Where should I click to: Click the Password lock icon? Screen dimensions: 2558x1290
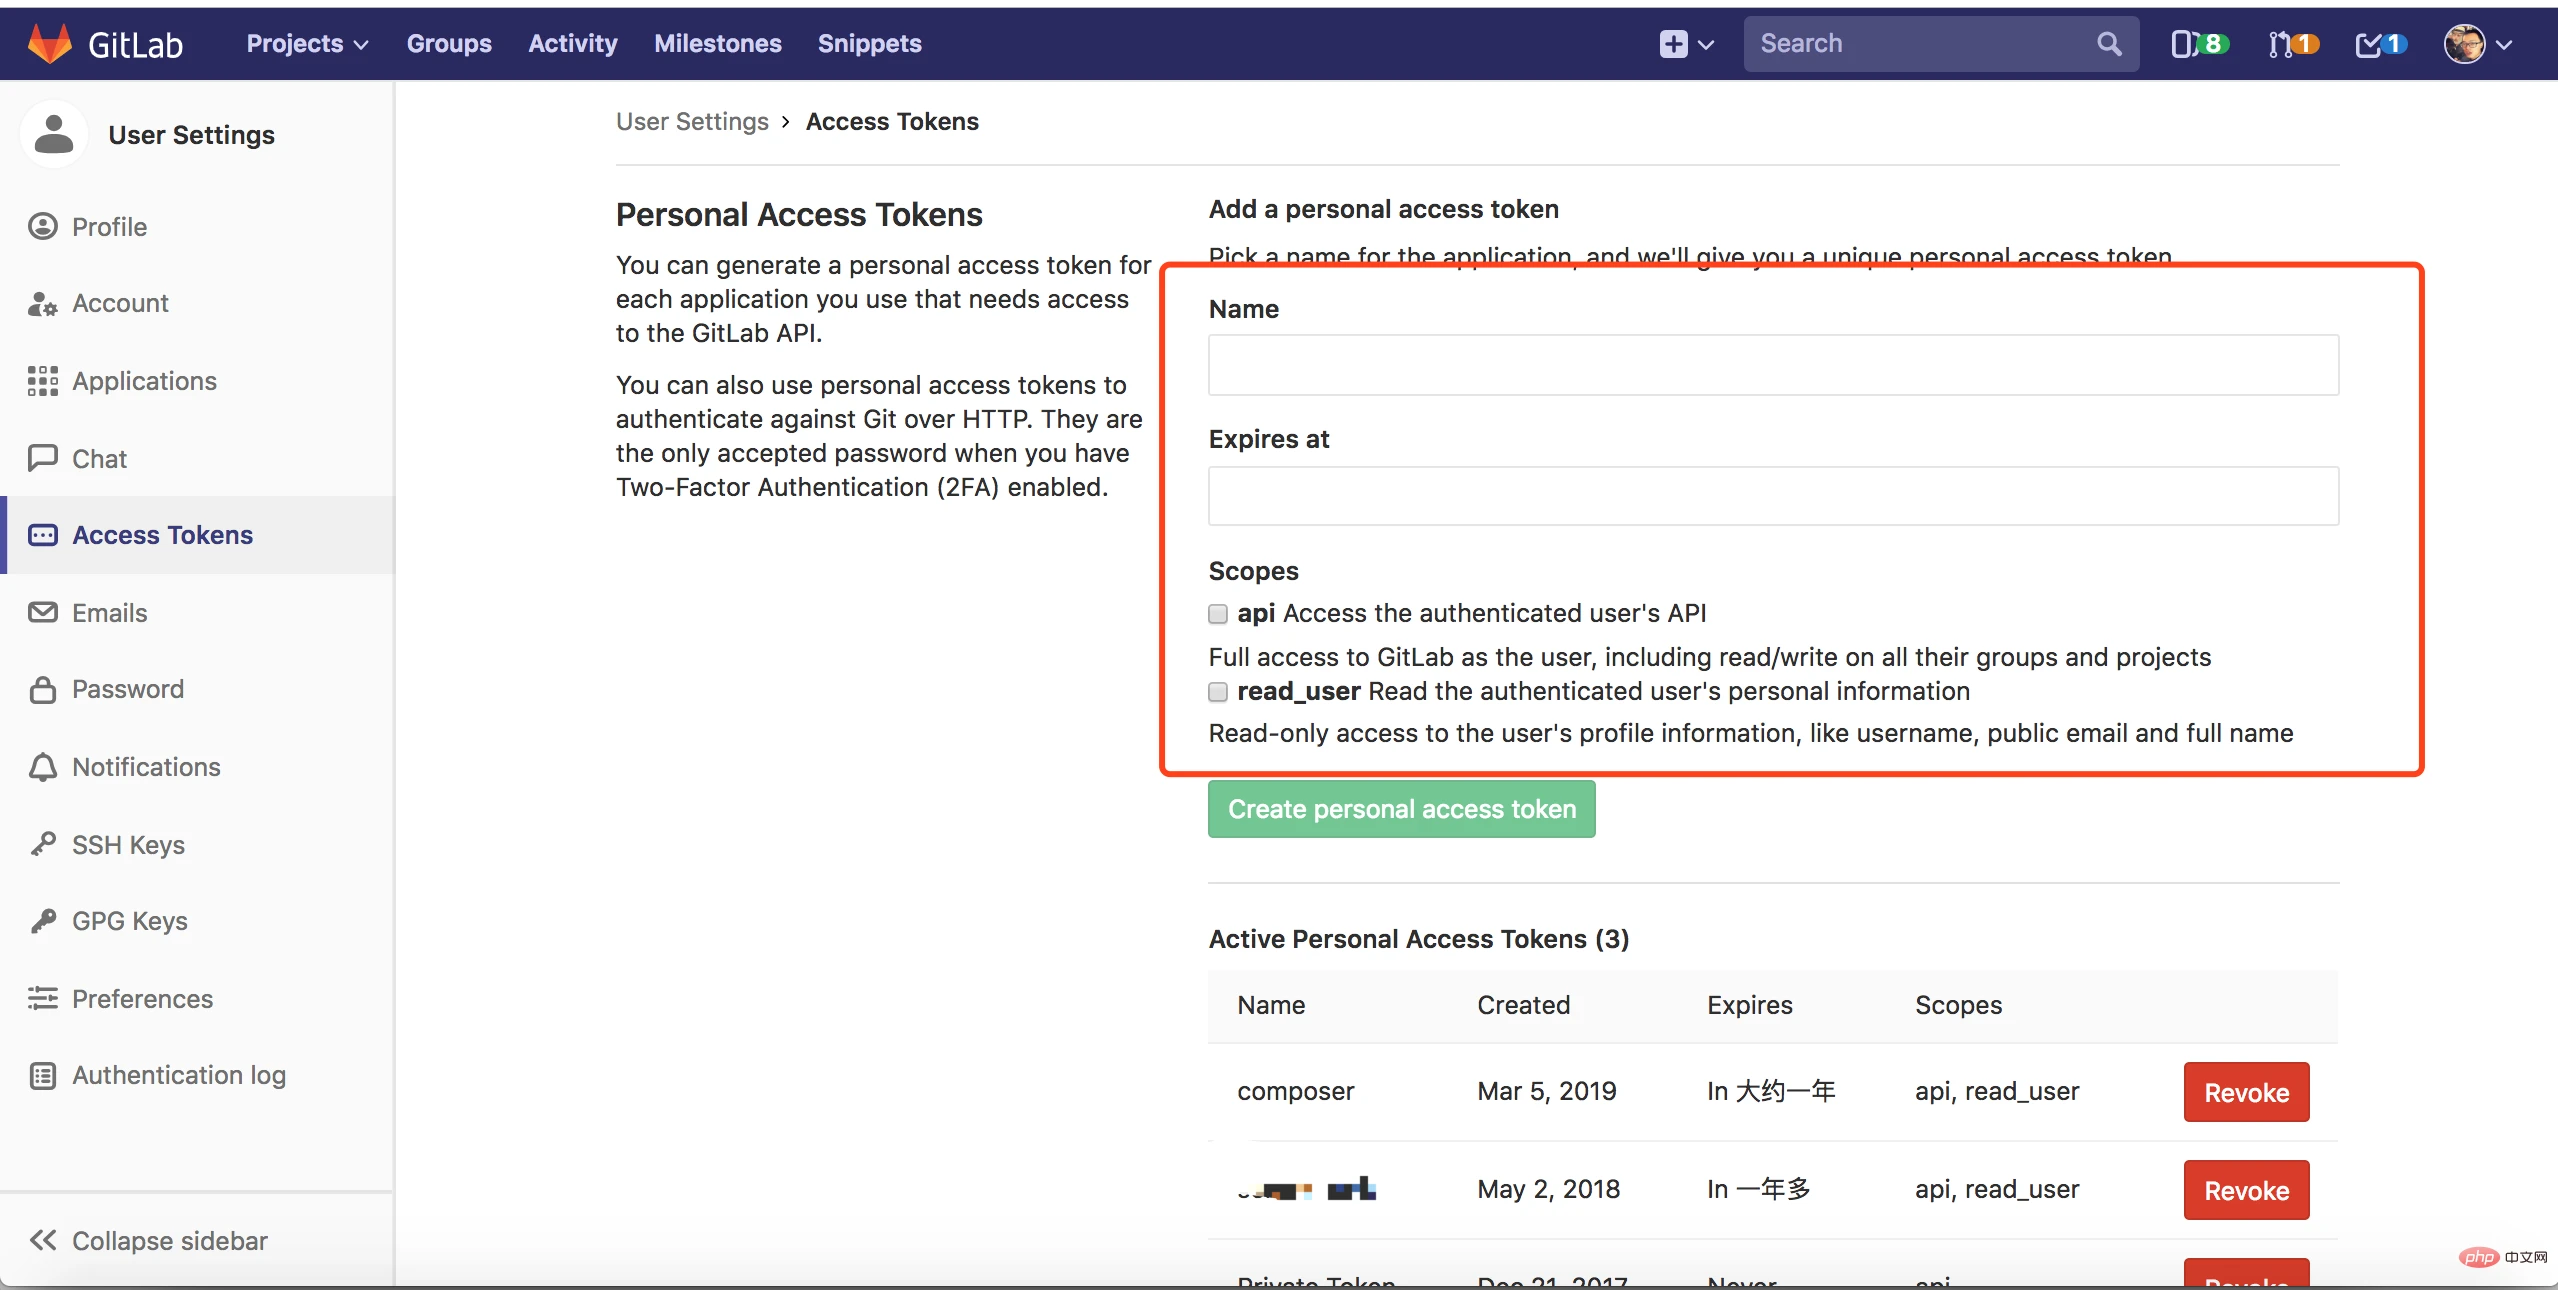pyautogui.click(x=43, y=689)
